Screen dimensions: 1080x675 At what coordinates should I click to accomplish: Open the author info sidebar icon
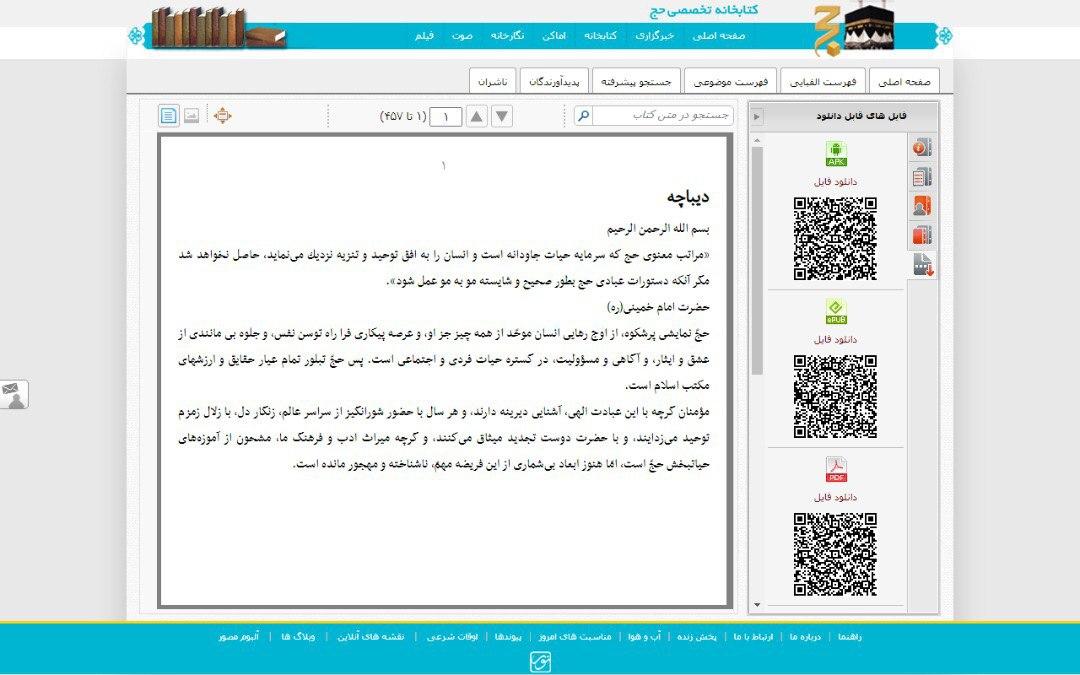pyautogui.click(x=922, y=206)
